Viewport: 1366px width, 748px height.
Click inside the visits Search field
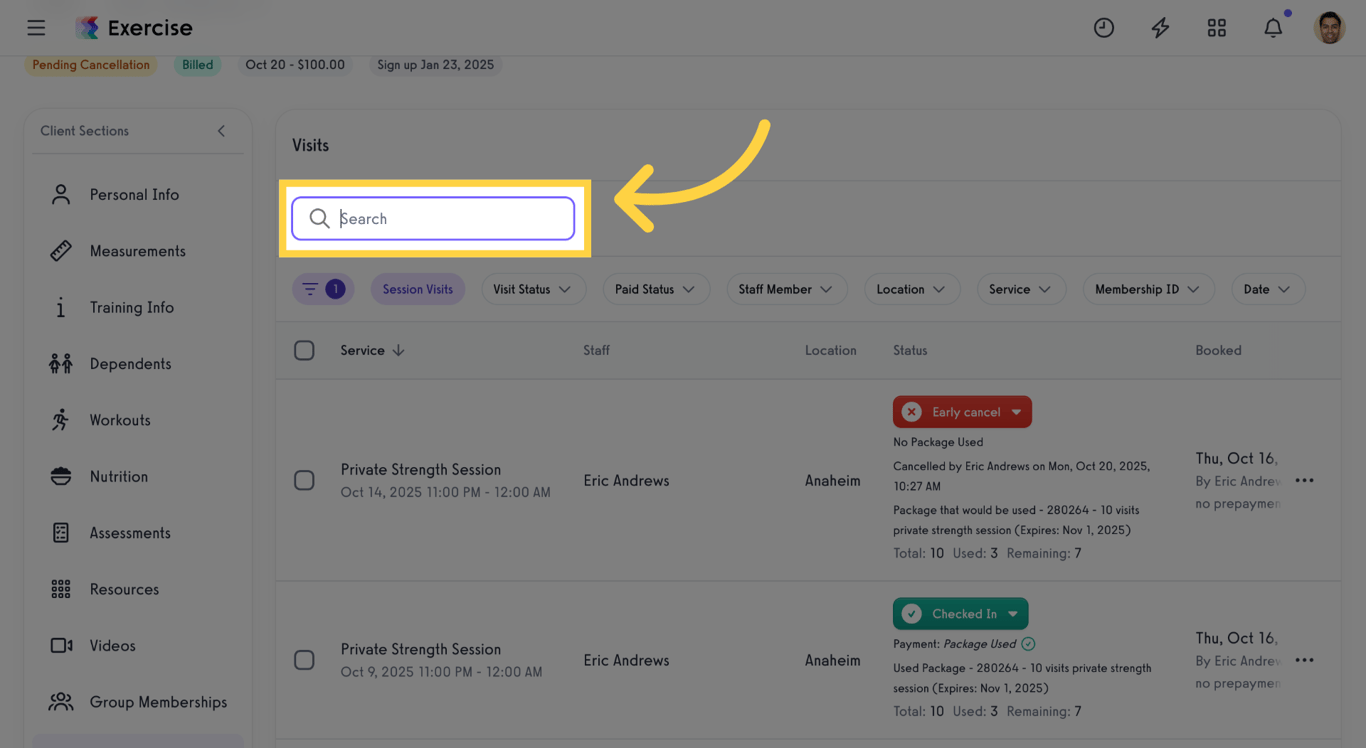point(432,218)
